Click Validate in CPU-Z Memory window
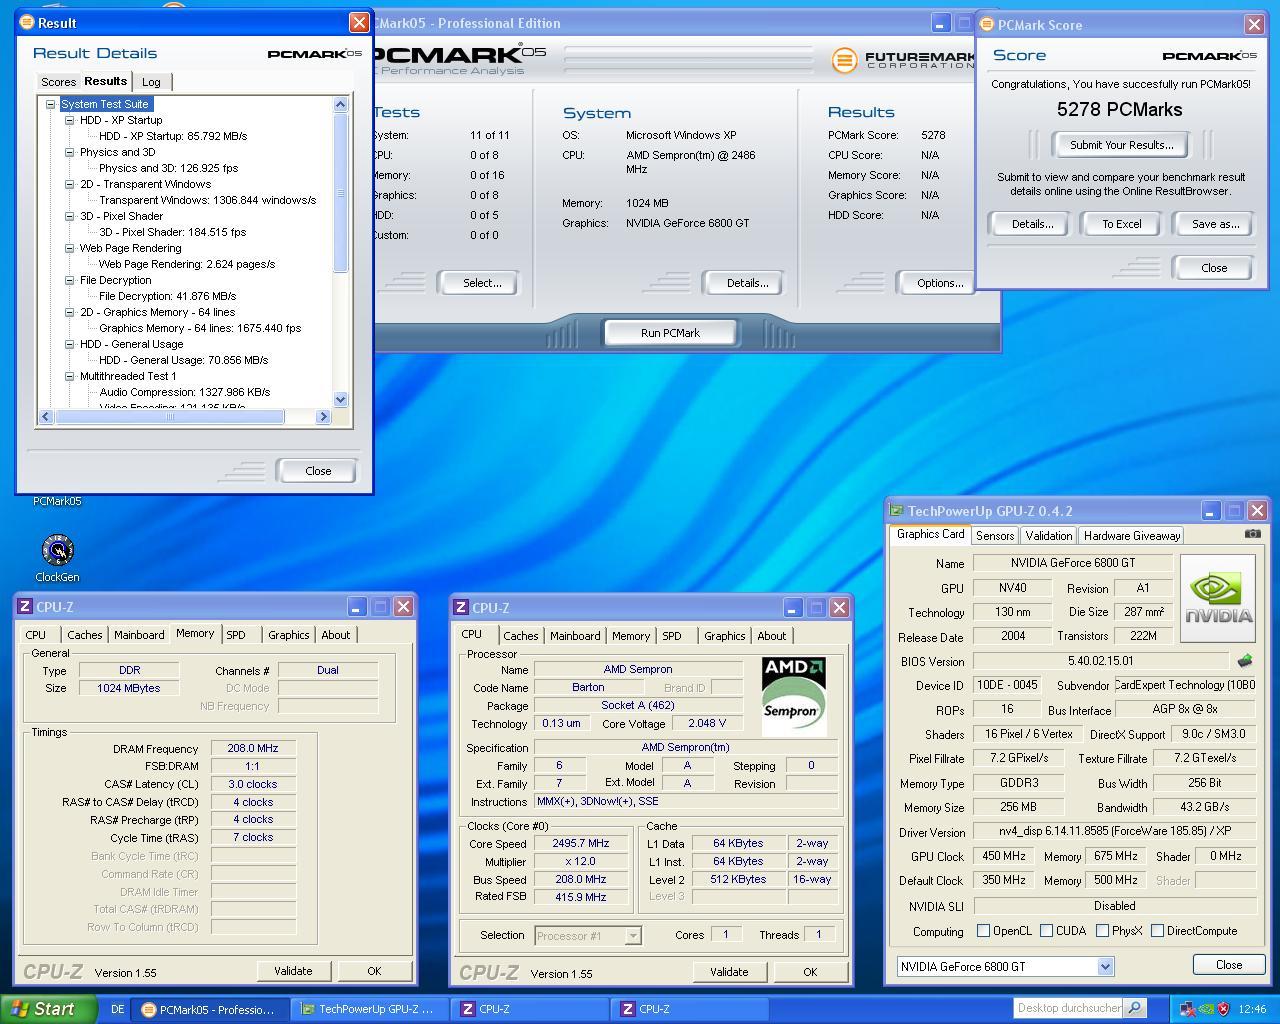The height and width of the screenshot is (1024, 1280). point(293,971)
